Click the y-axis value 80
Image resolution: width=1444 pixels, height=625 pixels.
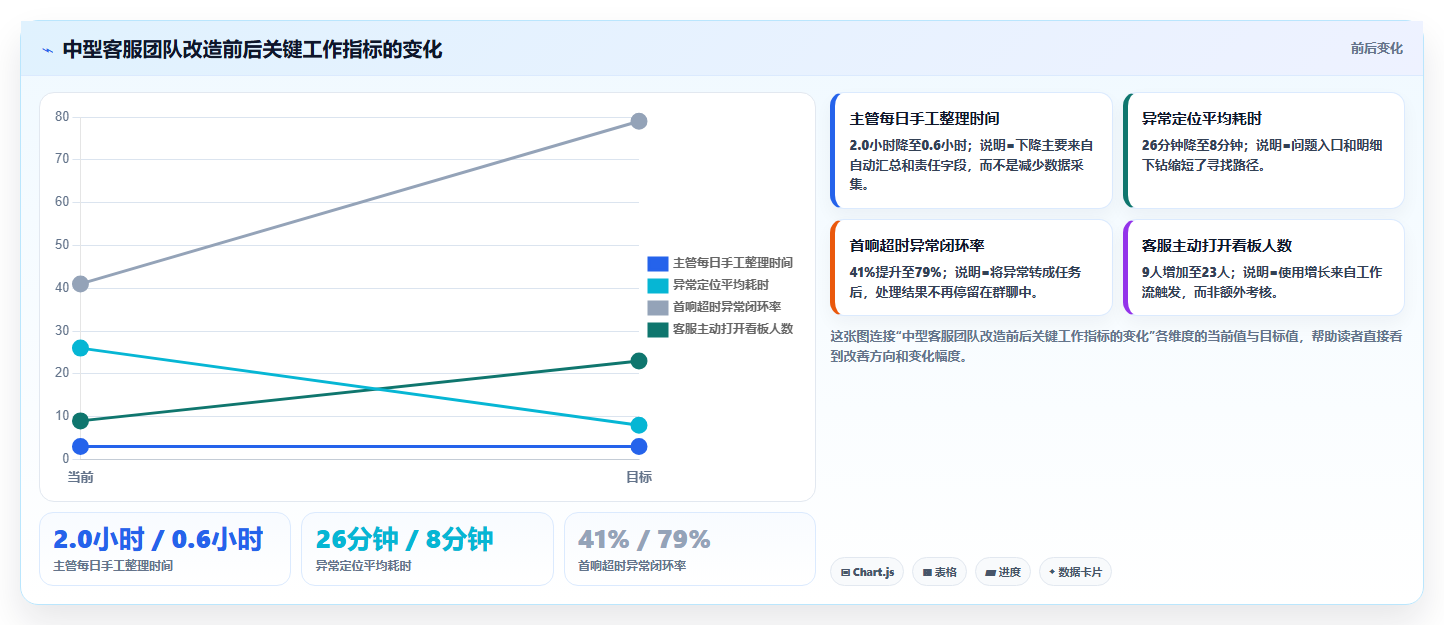(x=62, y=116)
